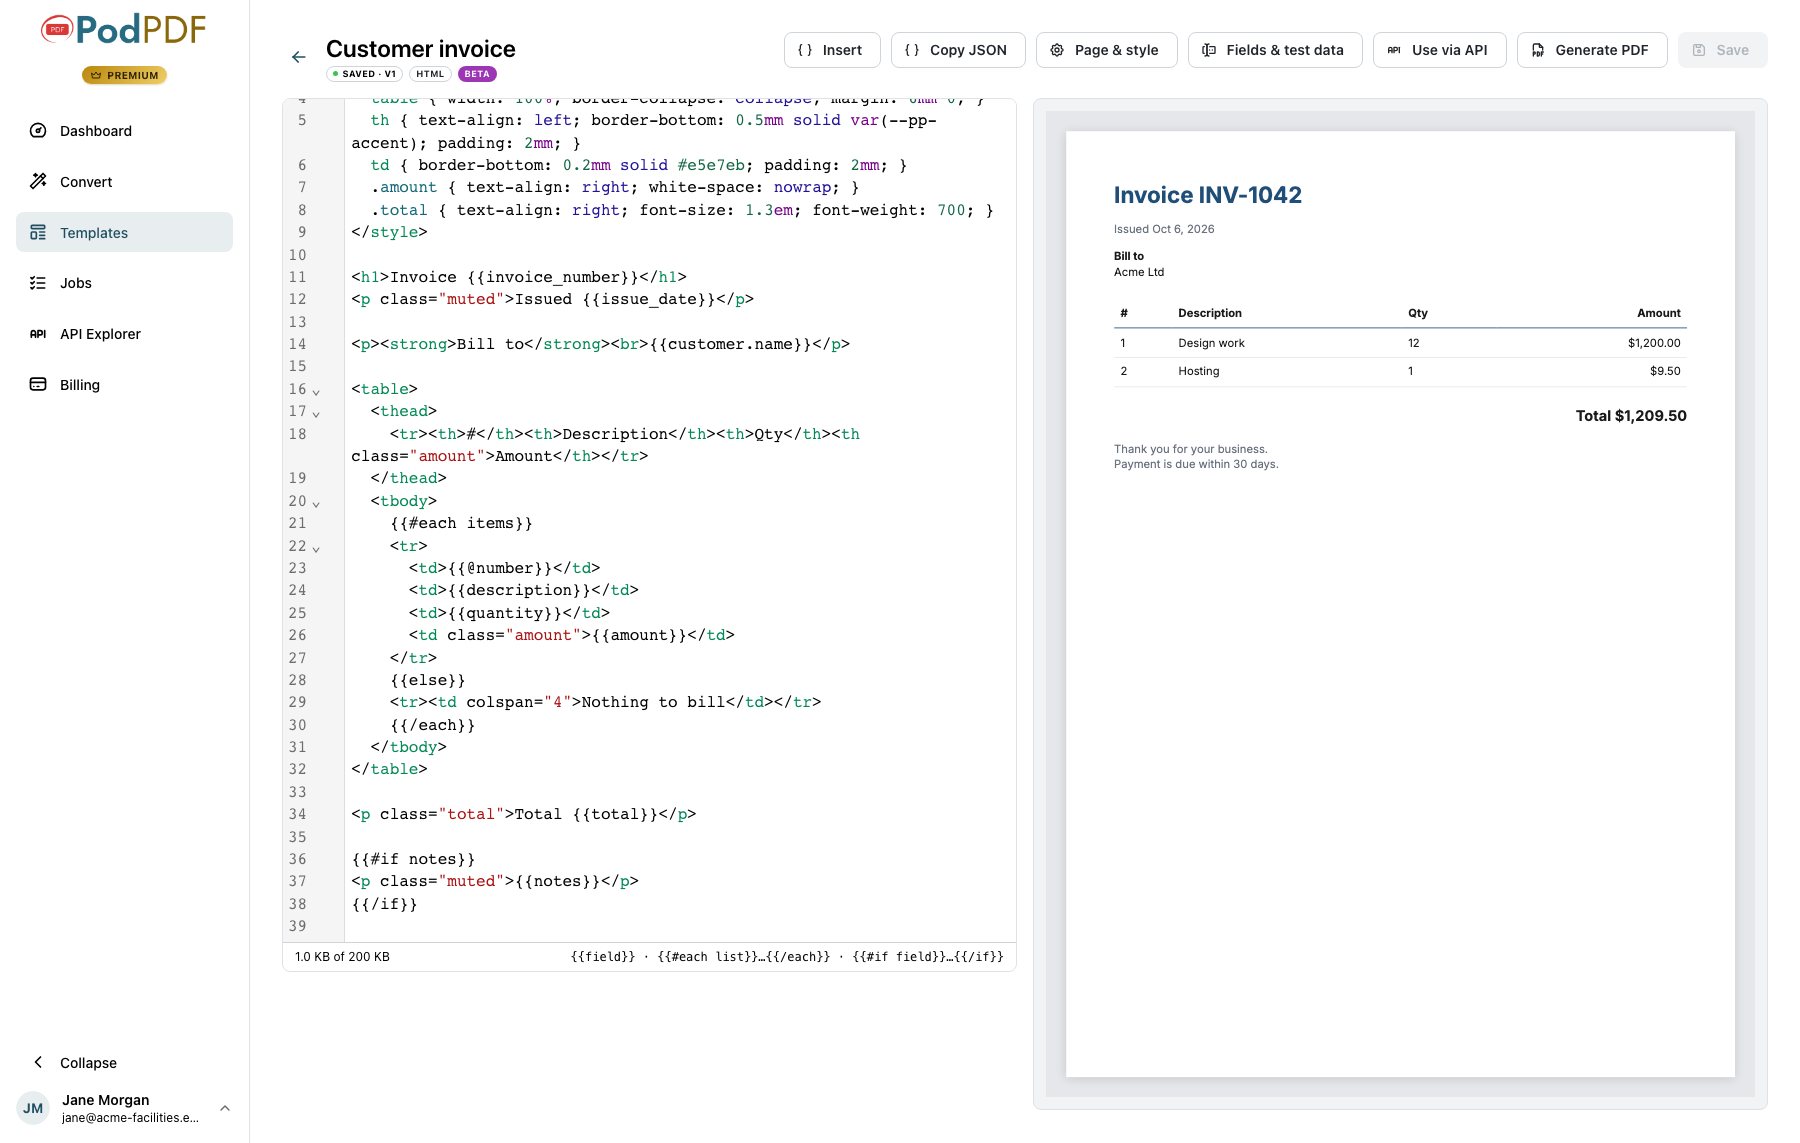Image resolution: width=1800 pixels, height=1143 pixels.
Task: Open the Convert page
Action: (x=124, y=182)
